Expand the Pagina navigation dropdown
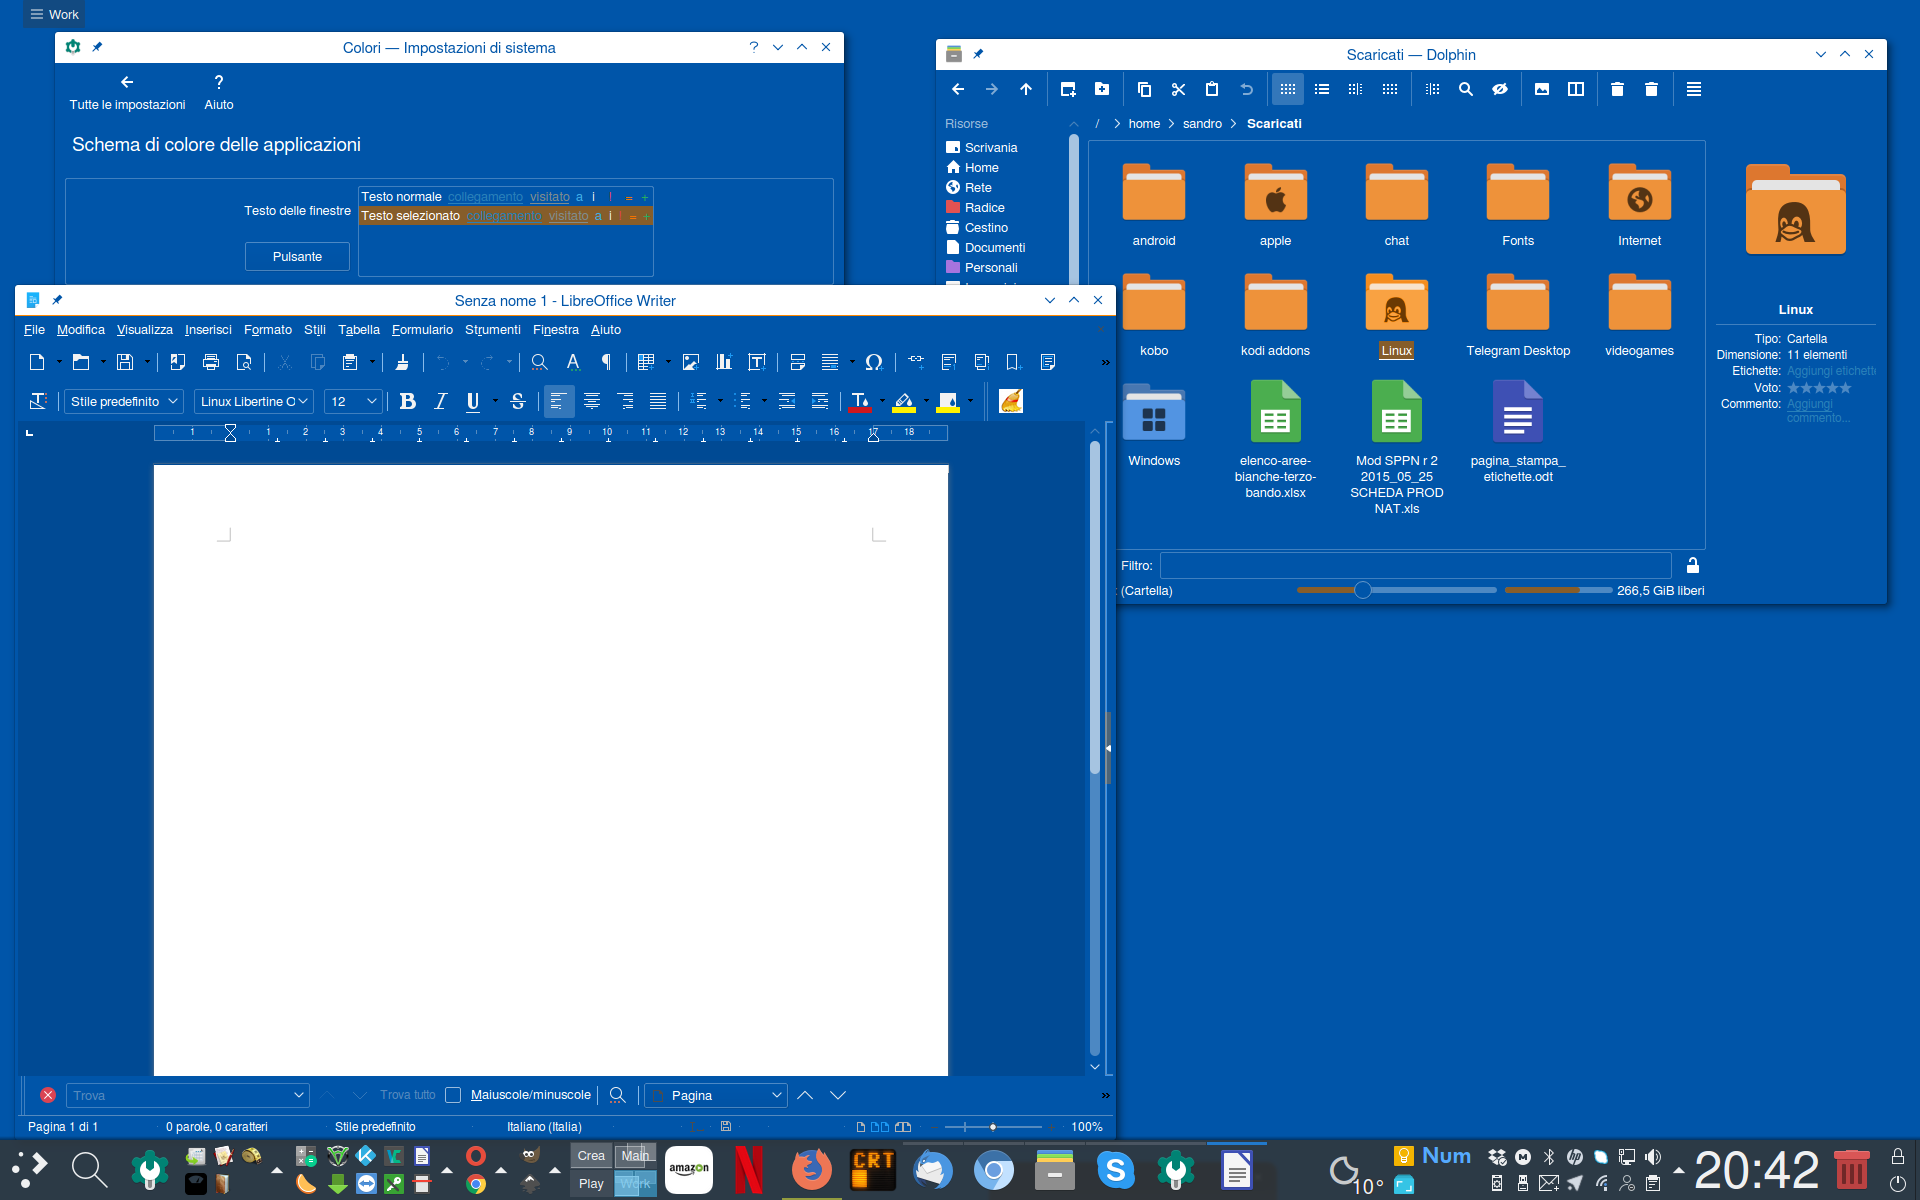 (776, 1095)
